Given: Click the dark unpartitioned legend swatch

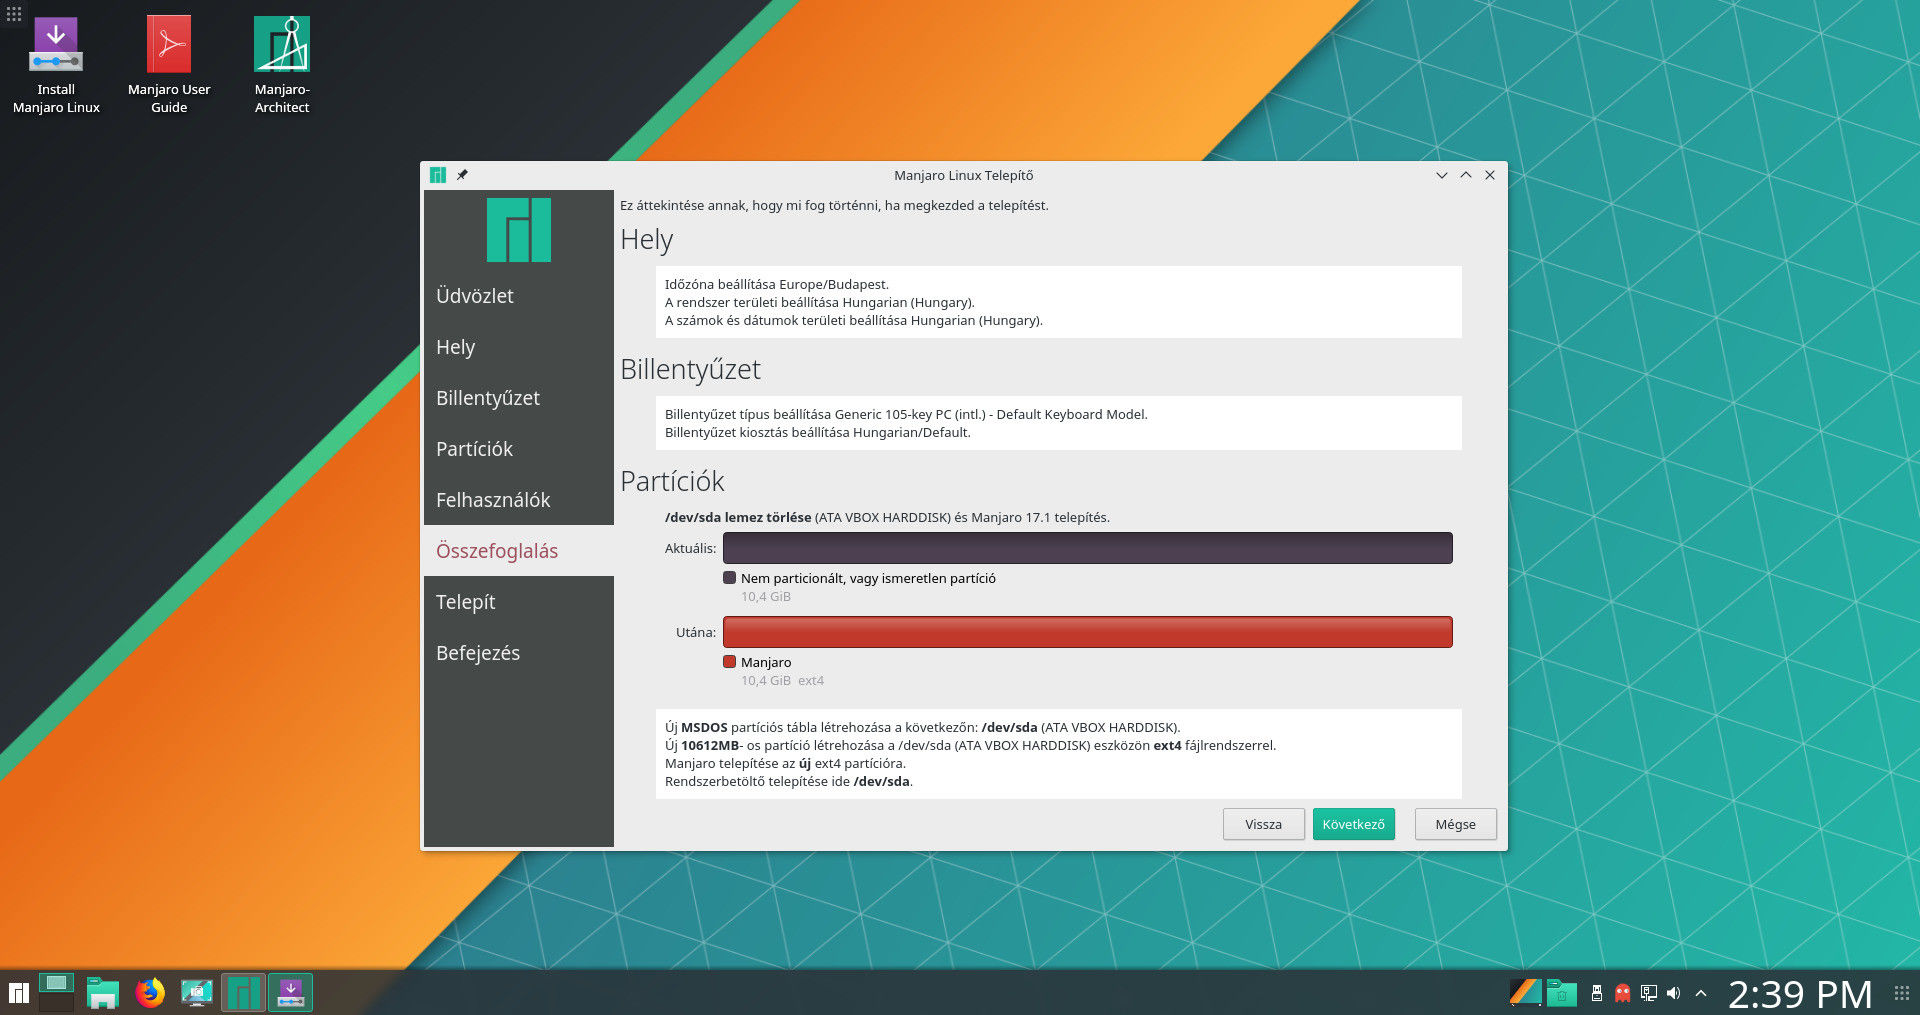Looking at the screenshot, I should (x=729, y=578).
